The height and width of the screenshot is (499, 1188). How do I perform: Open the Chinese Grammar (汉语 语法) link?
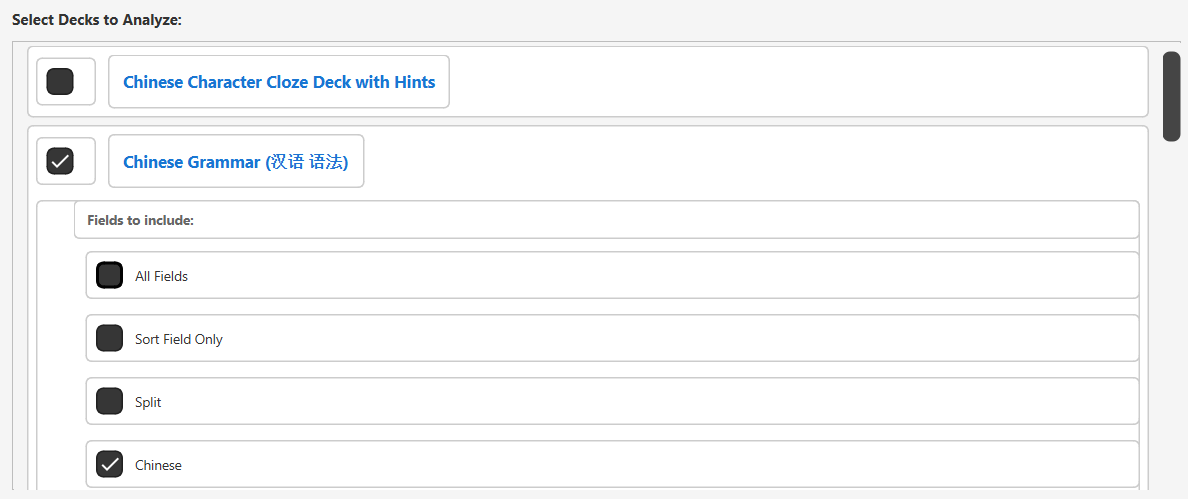point(235,161)
